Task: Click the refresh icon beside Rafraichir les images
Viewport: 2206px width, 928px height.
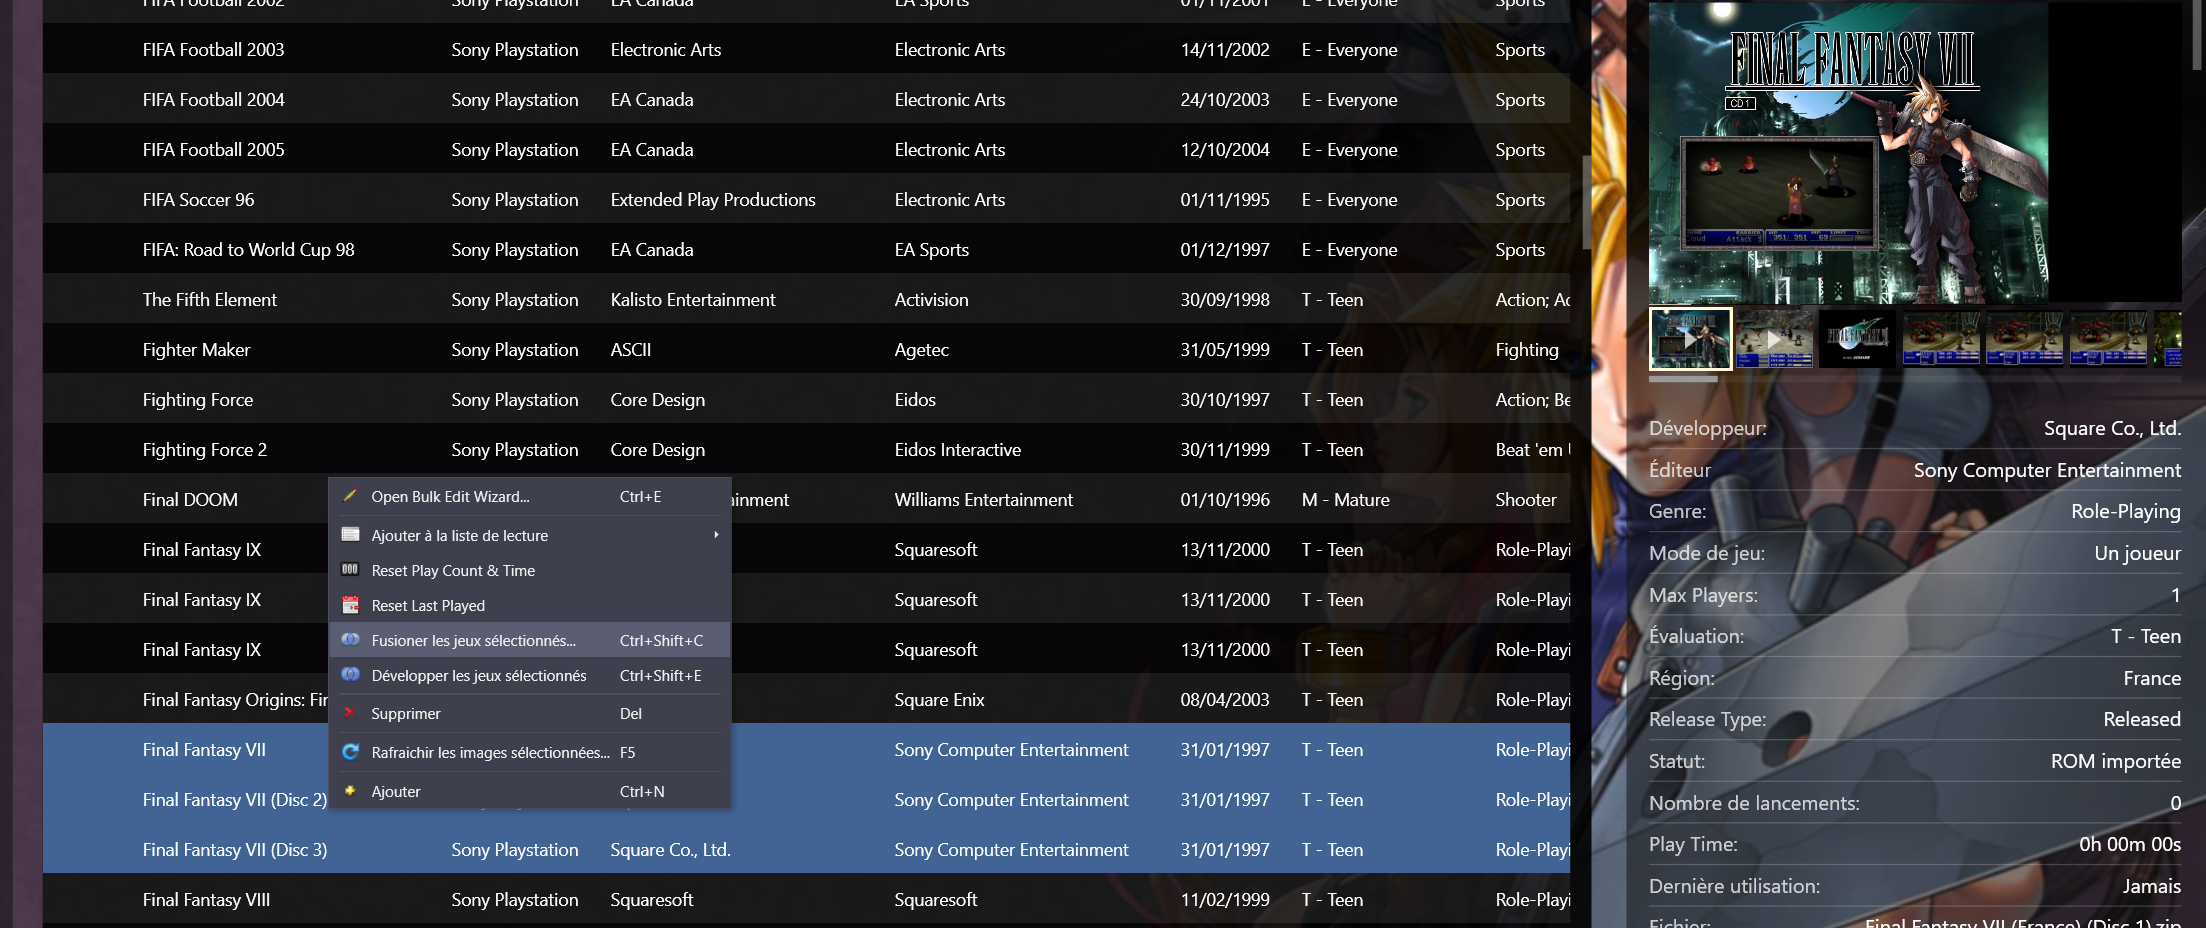Action: pos(350,752)
